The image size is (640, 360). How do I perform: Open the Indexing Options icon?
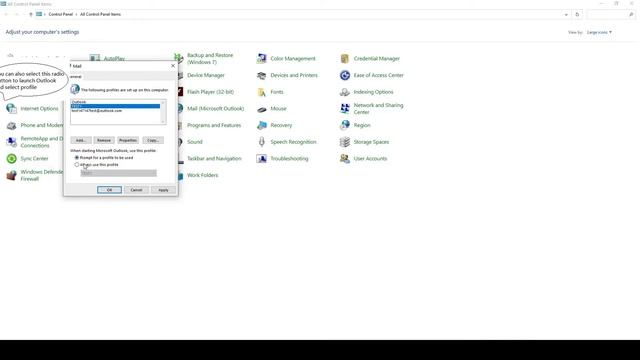click(345, 92)
